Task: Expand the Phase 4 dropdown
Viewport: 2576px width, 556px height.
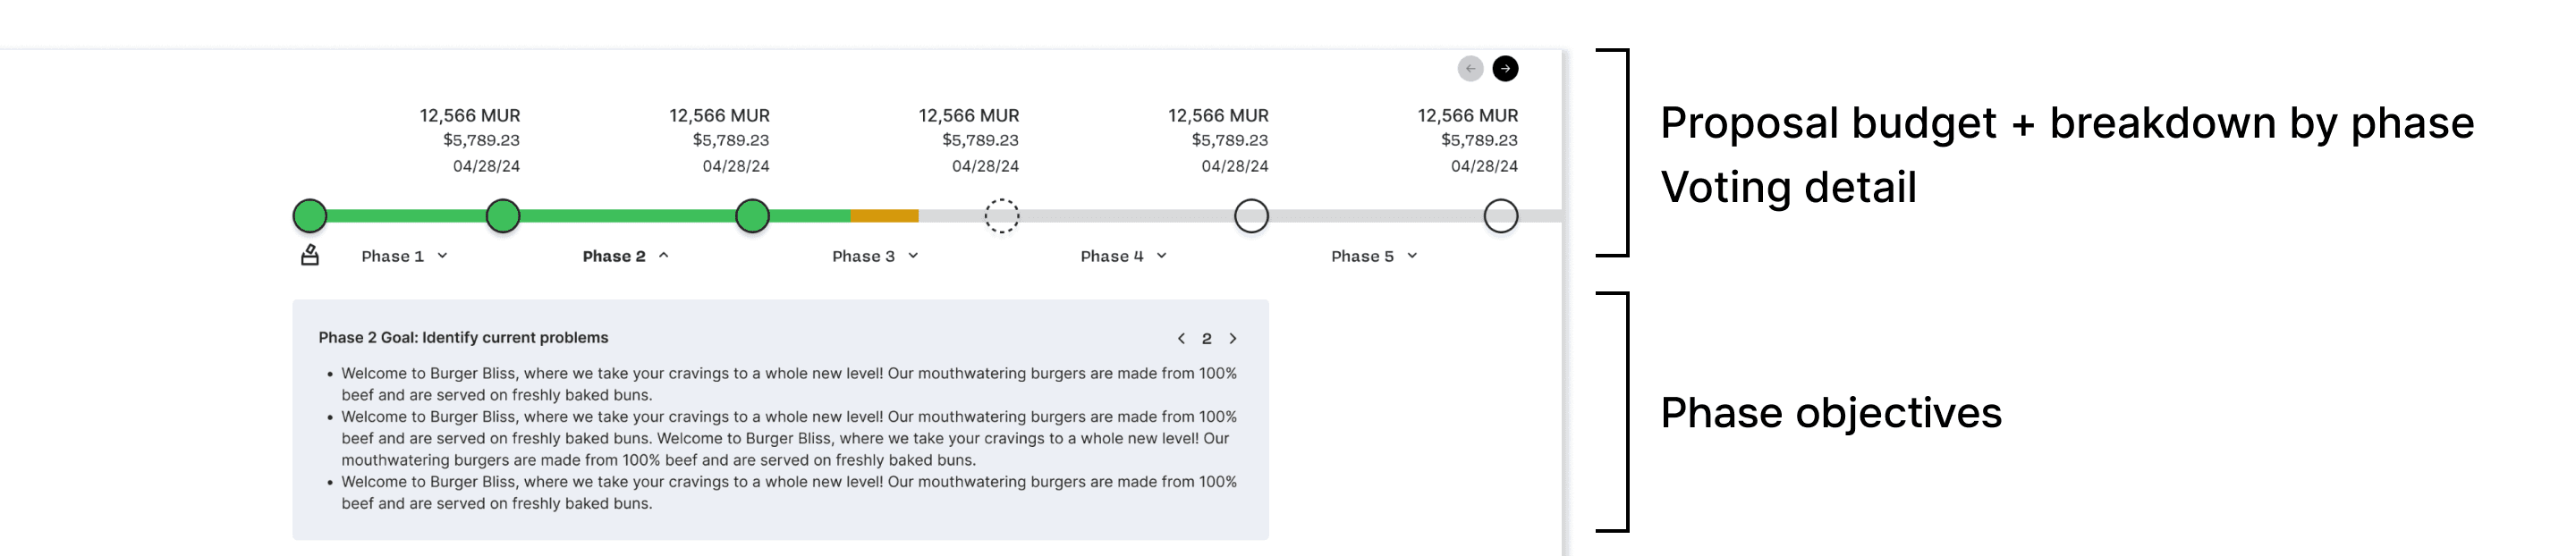Action: click(x=1124, y=256)
